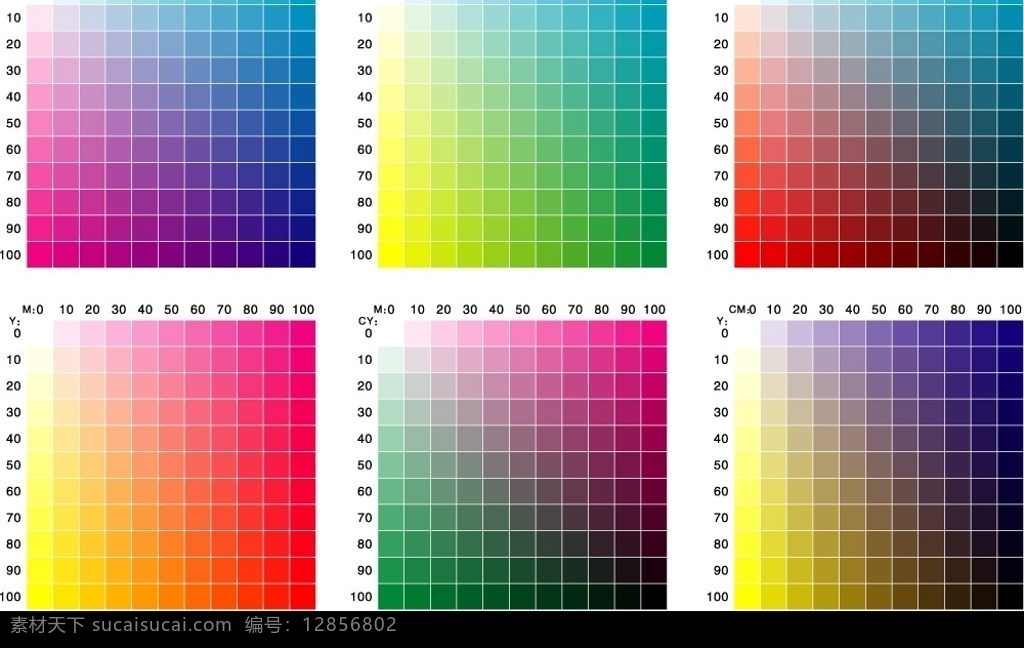Screen dimensions: 1024x648
Task: Choose black row-100 swatch in red-teal chart
Action: point(1010,255)
